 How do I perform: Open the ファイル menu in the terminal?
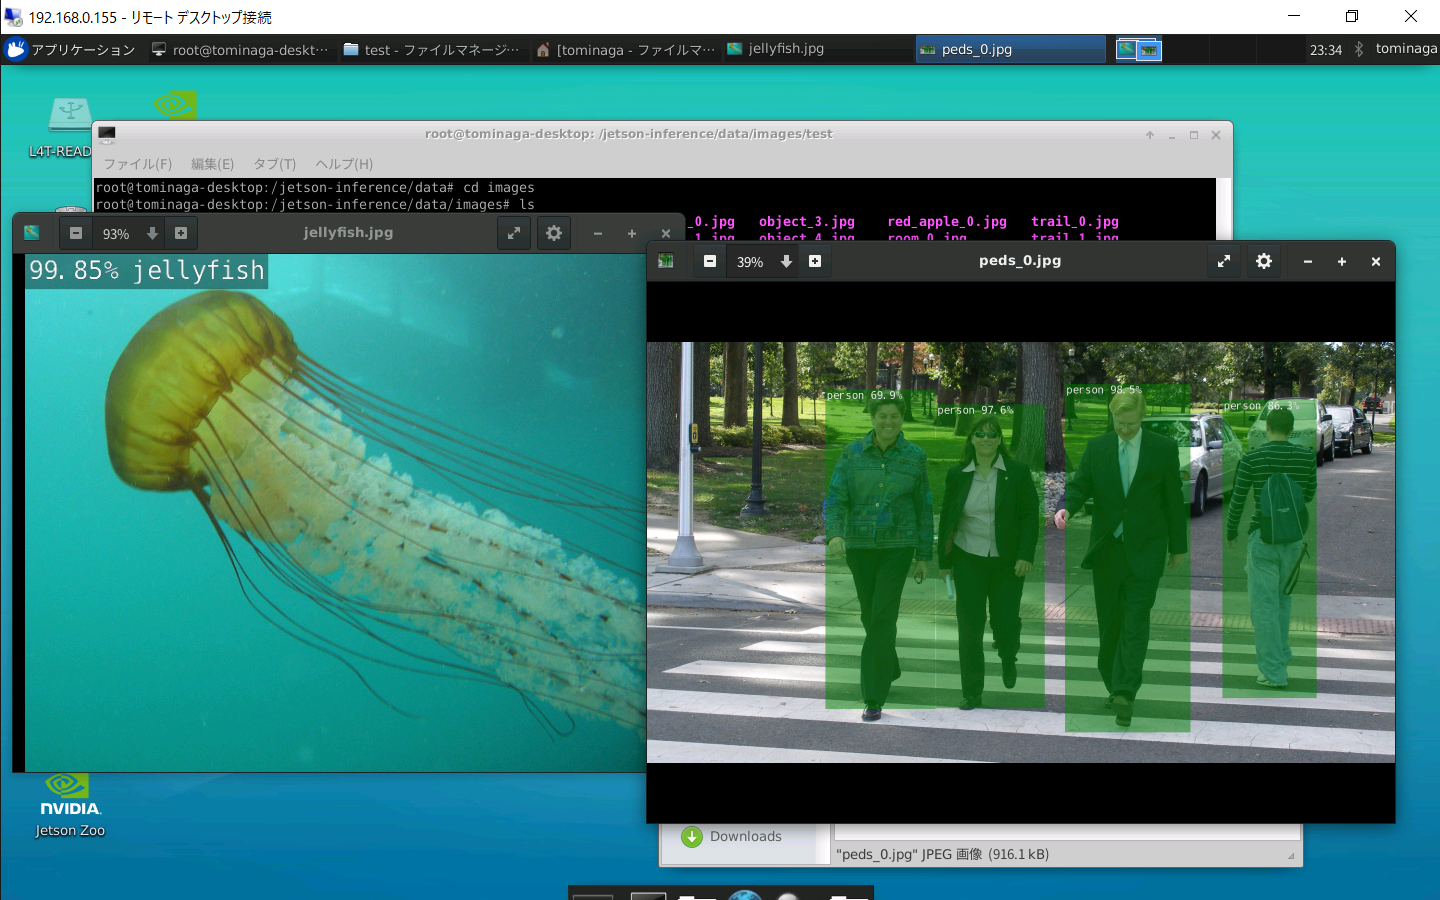click(x=137, y=164)
